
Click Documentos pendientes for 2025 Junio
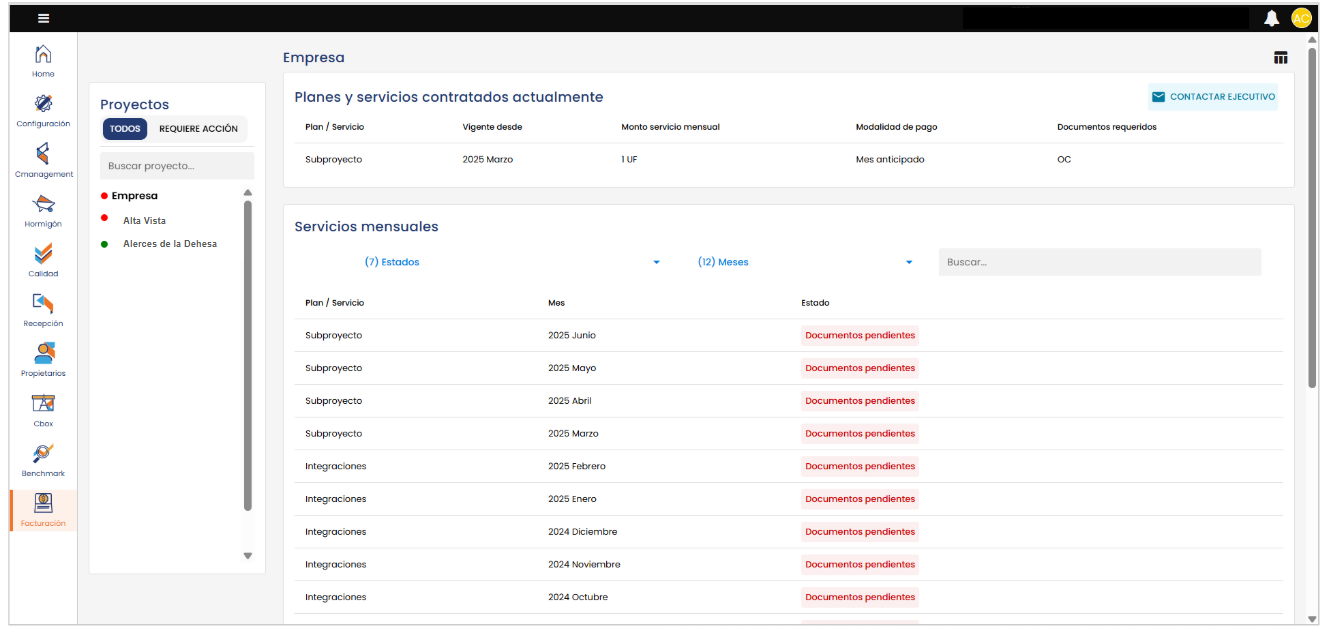click(x=860, y=336)
